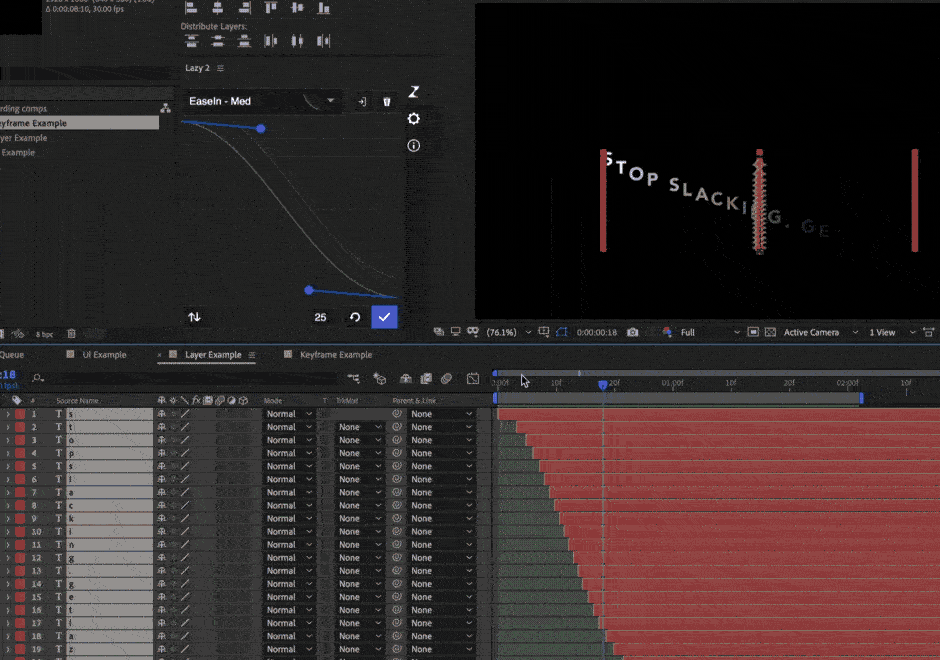Image resolution: width=940 pixels, height=660 pixels.
Task: Apply the ease preset using the arrow icon
Action: click(362, 101)
